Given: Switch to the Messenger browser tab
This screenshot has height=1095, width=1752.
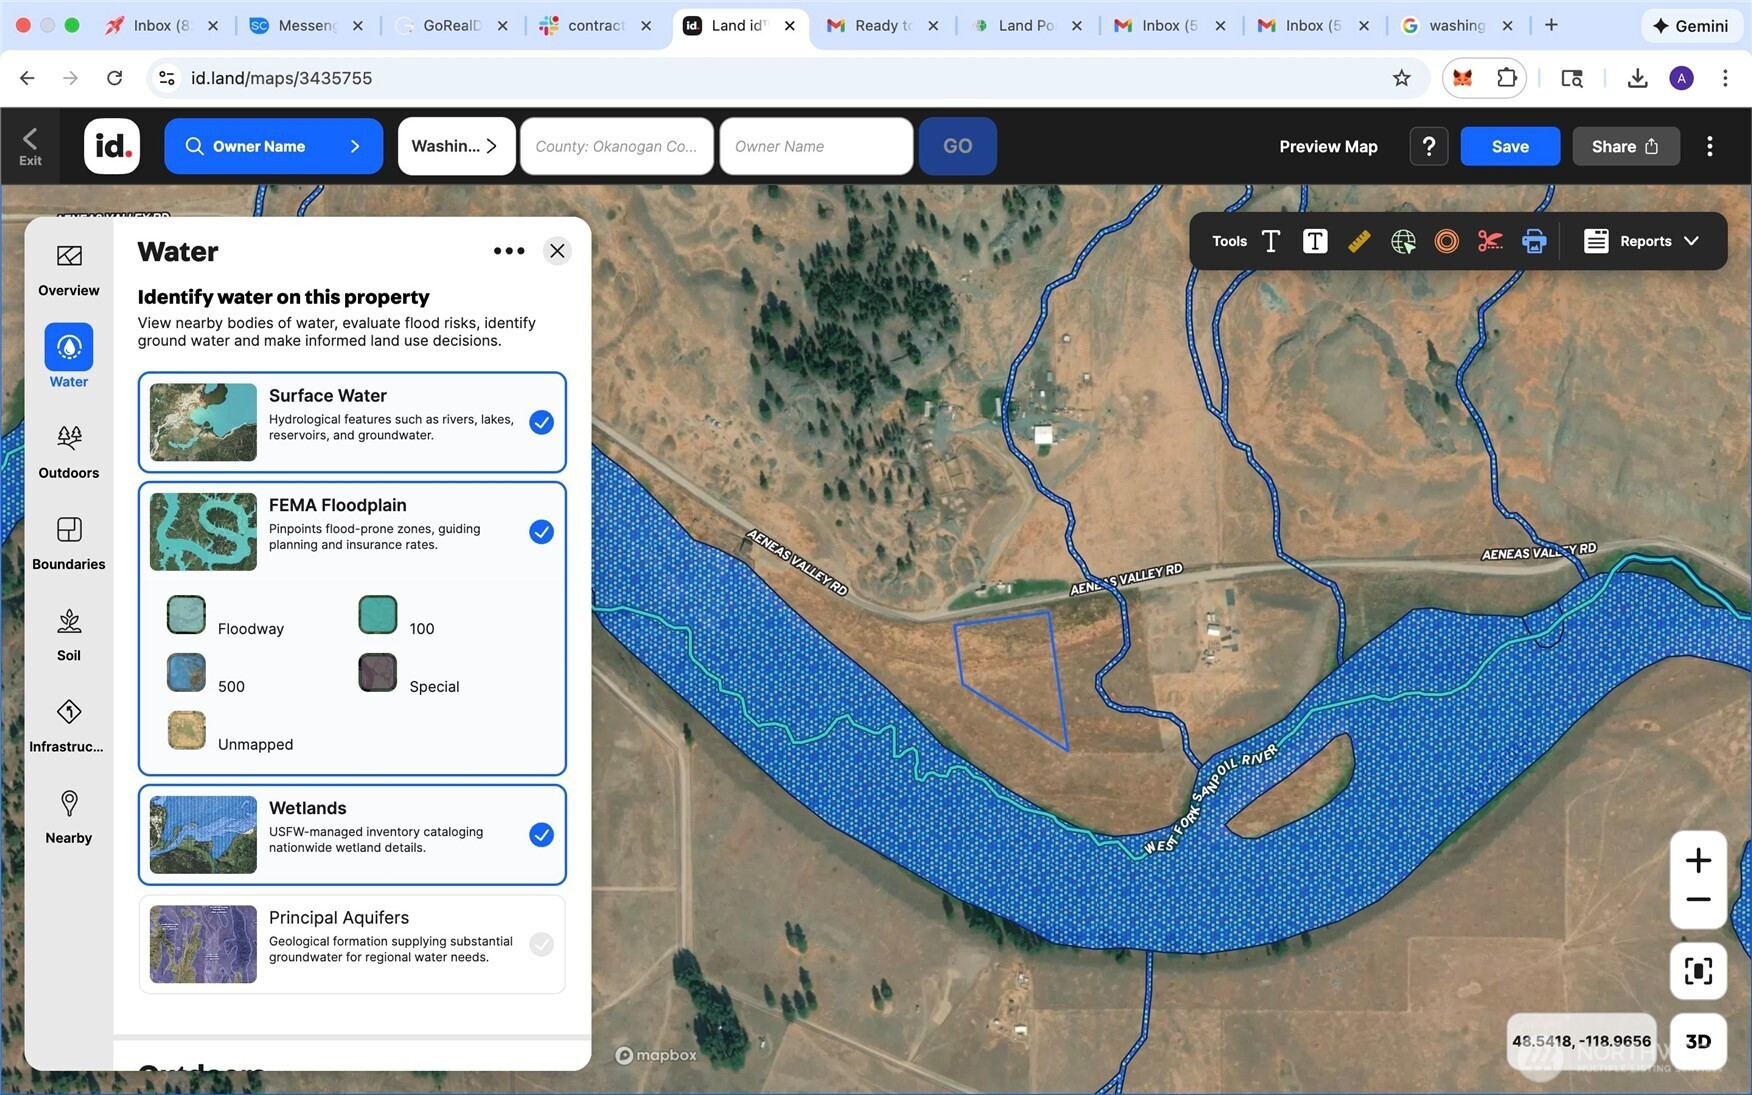Looking at the screenshot, I should [306, 25].
